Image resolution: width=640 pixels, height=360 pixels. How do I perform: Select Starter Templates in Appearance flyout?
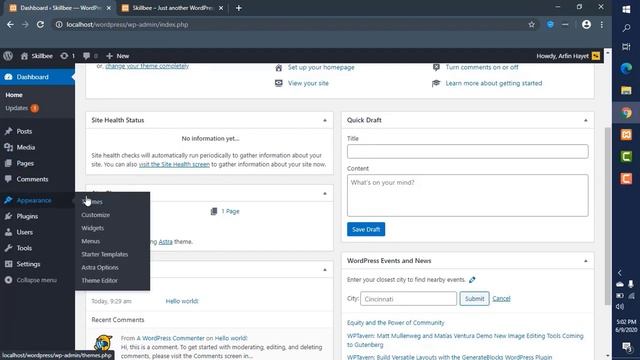(x=104, y=254)
